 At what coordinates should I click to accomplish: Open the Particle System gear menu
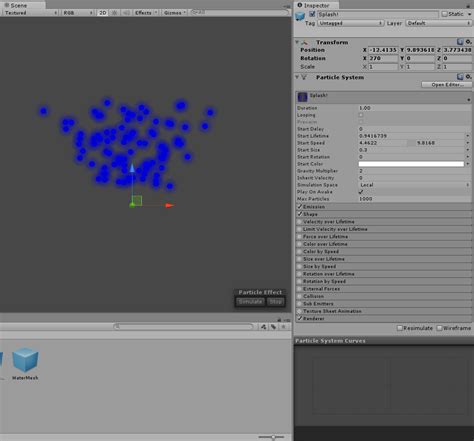click(x=468, y=77)
